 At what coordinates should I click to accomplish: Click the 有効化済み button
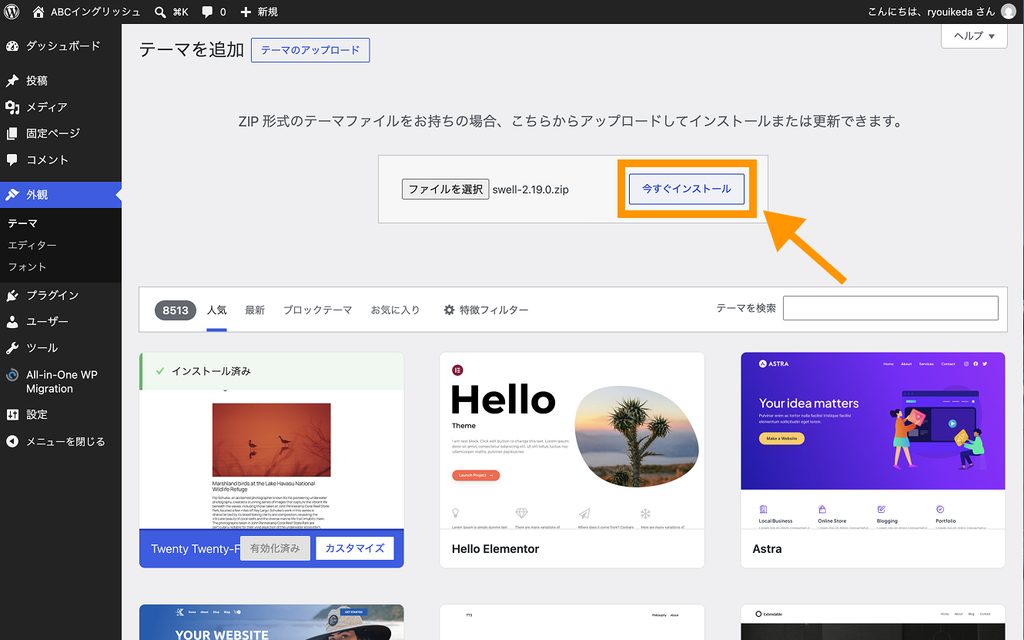[275, 548]
